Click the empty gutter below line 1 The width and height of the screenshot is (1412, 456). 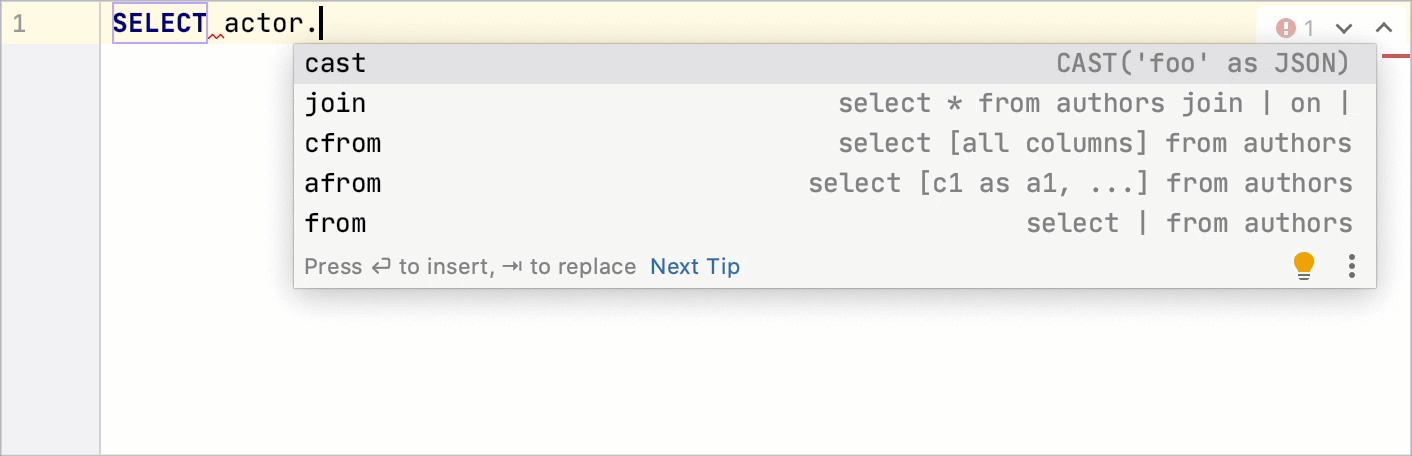(x=50, y=250)
